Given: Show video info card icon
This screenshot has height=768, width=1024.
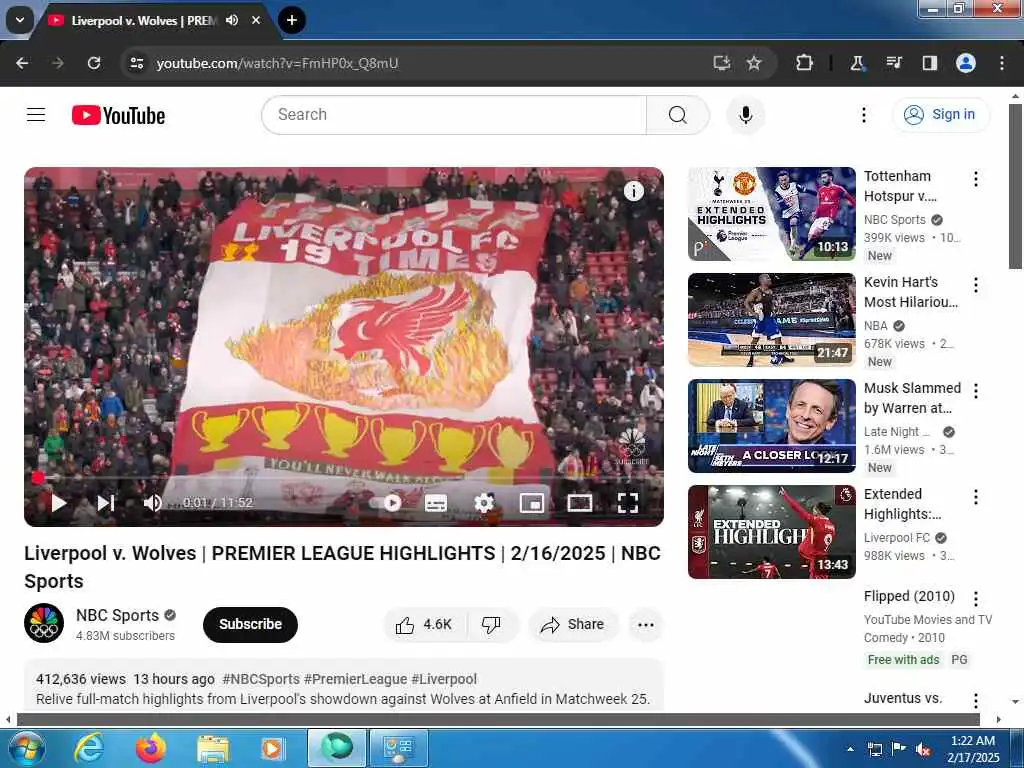Looking at the screenshot, I should (633, 191).
